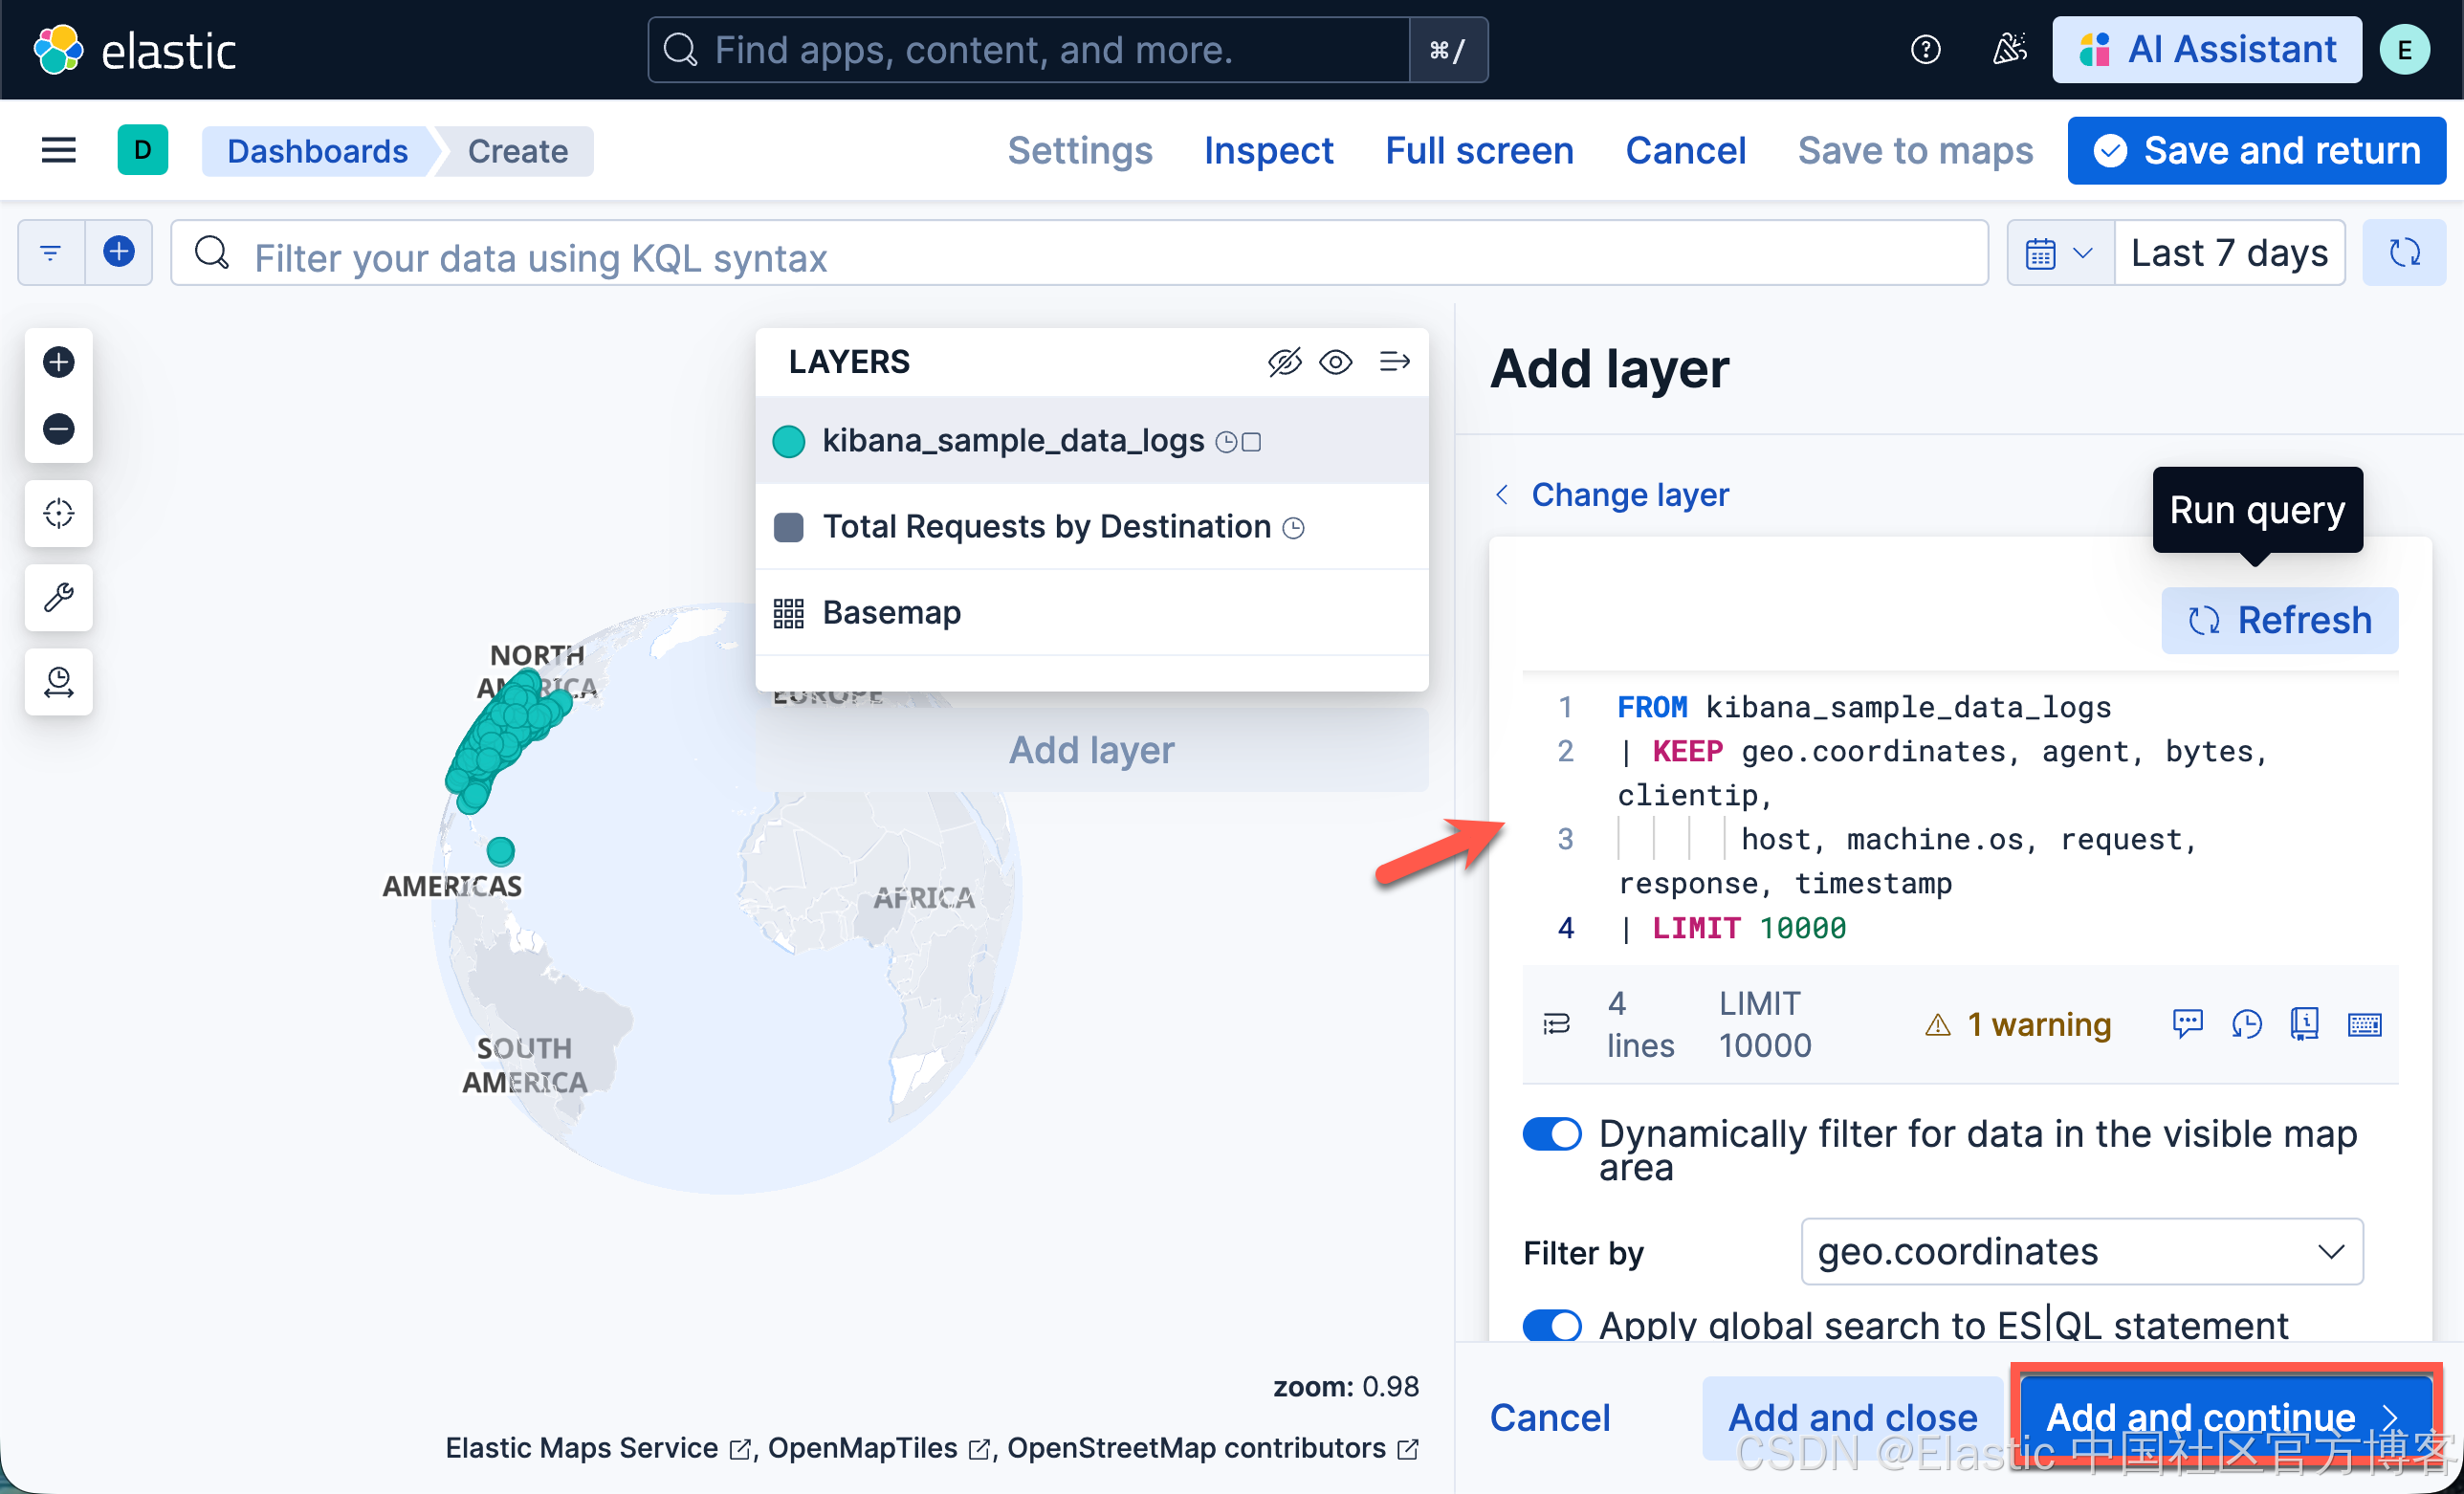Click the map zoom in button

58,362
